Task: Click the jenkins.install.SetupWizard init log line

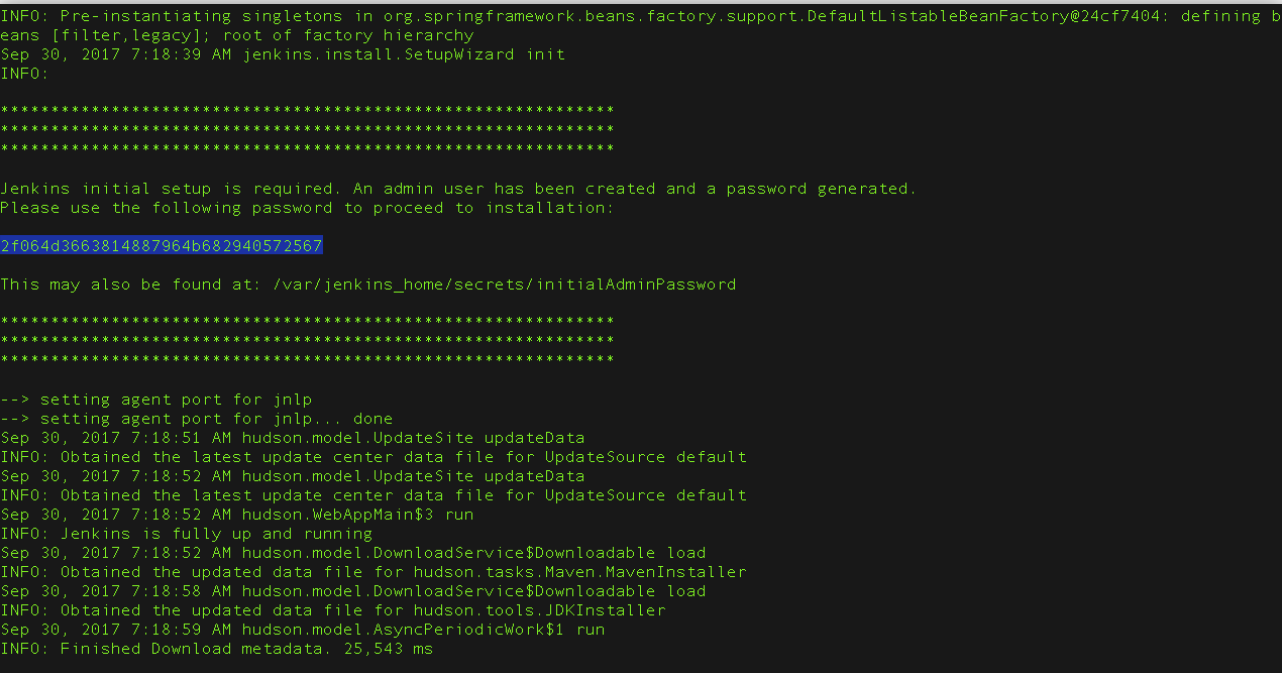Action: tap(283, 54)
